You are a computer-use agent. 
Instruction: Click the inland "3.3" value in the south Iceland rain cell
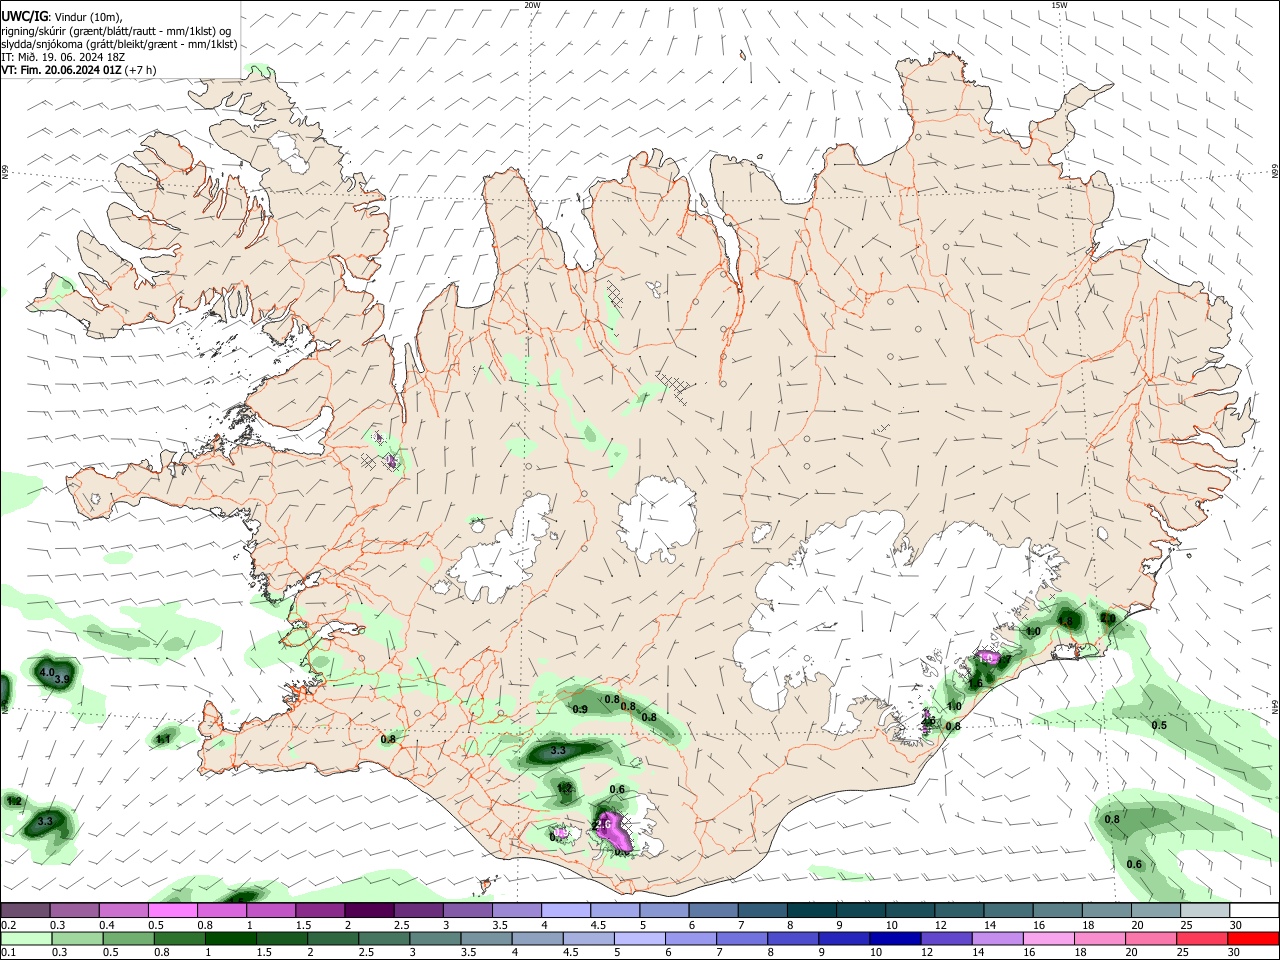coord(558,750)
